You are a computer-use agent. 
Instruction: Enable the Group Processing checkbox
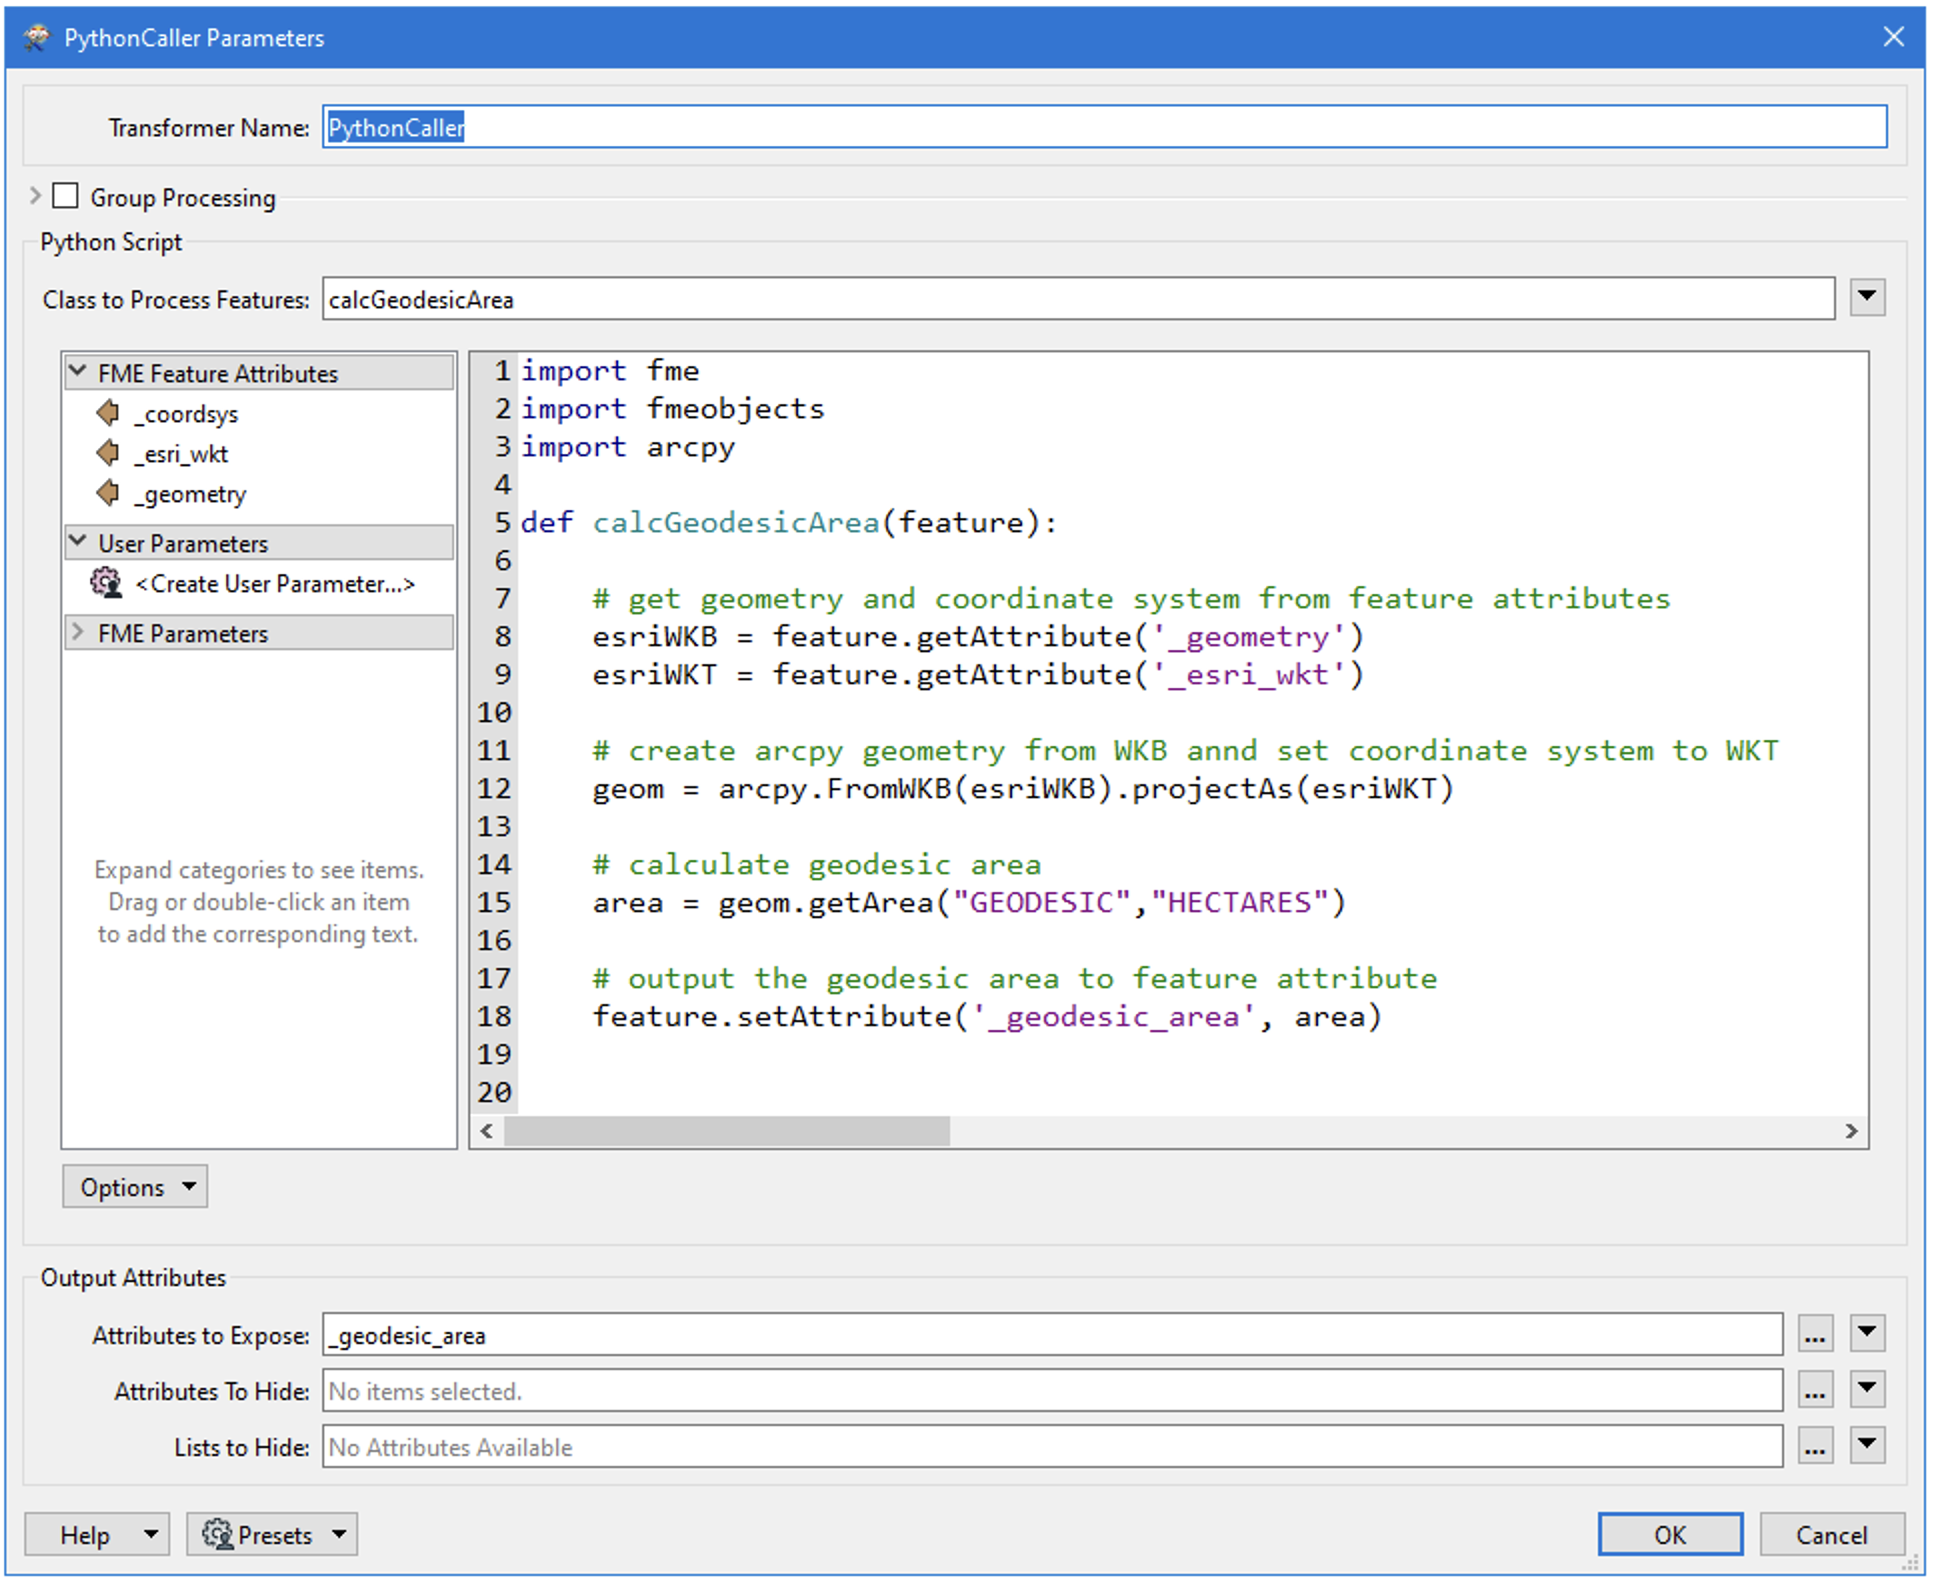tap(66, 196)
